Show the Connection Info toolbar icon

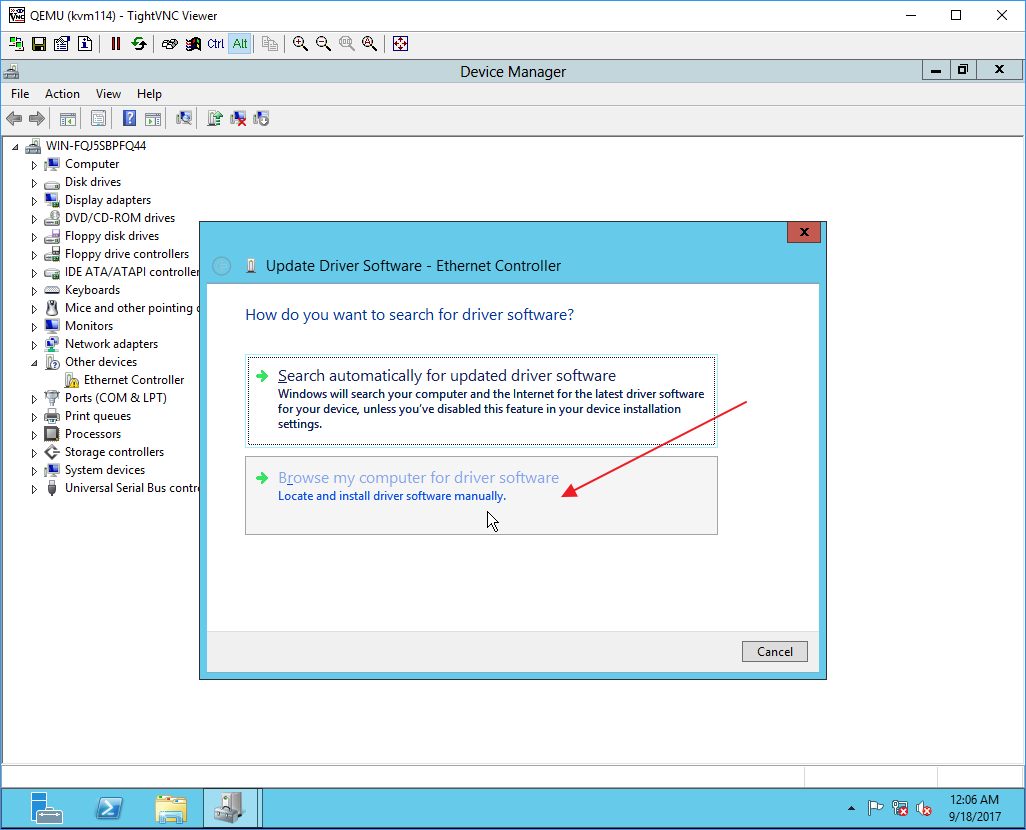pyautogui.click(x=85, y=44)
